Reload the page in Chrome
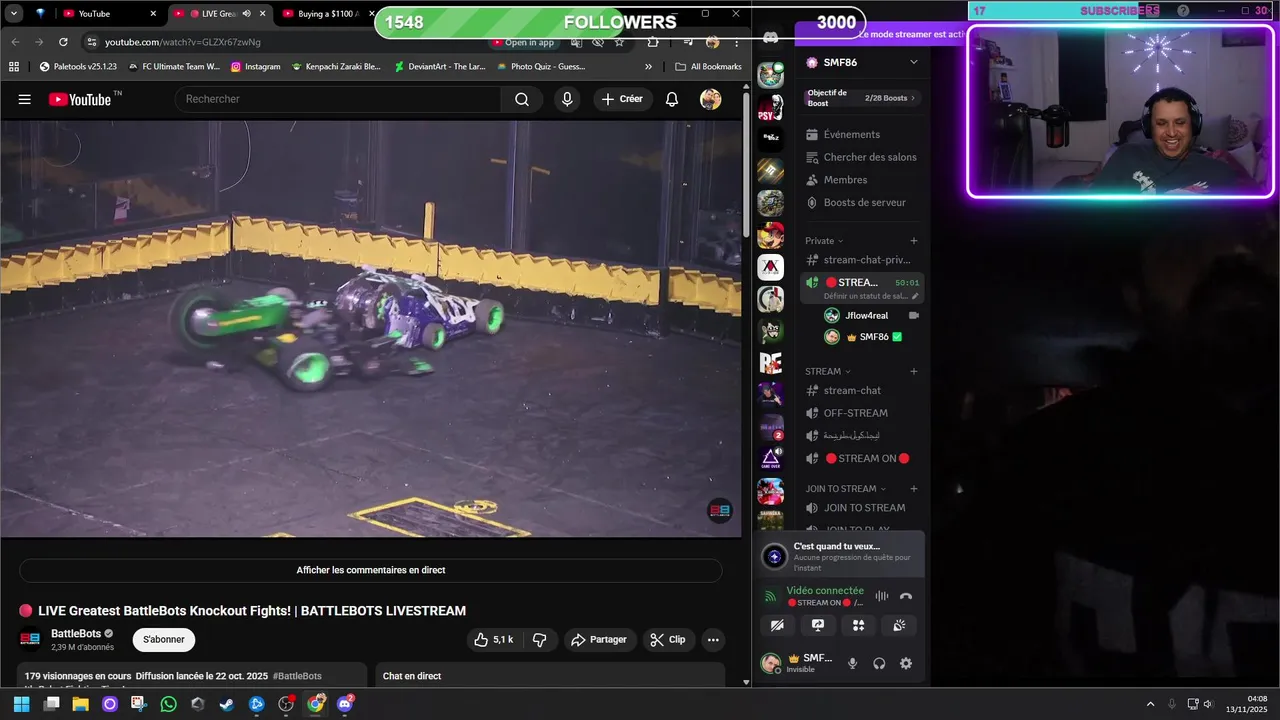This screenshot has height=720, width=1280. [63, 42]
